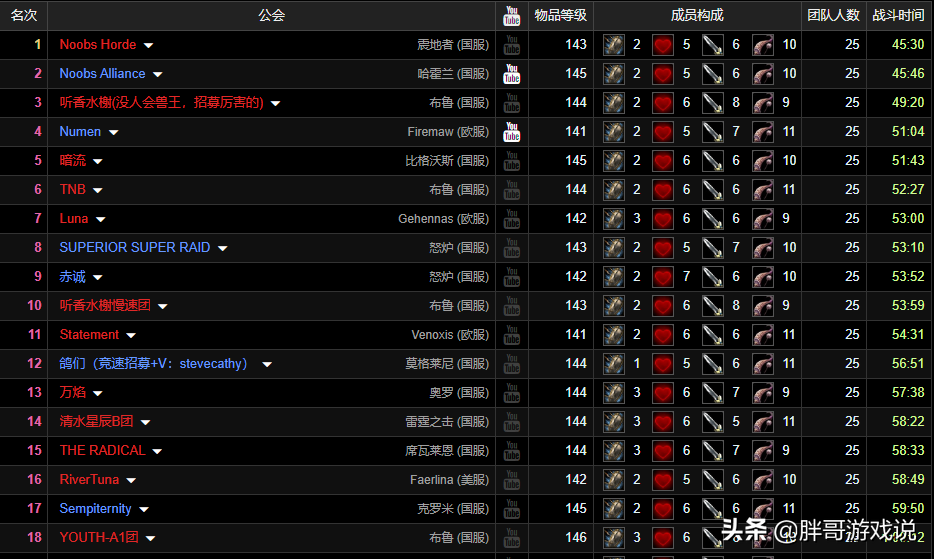
Task: Click the tank icon in THE RADICAL row
Action: 614,451
